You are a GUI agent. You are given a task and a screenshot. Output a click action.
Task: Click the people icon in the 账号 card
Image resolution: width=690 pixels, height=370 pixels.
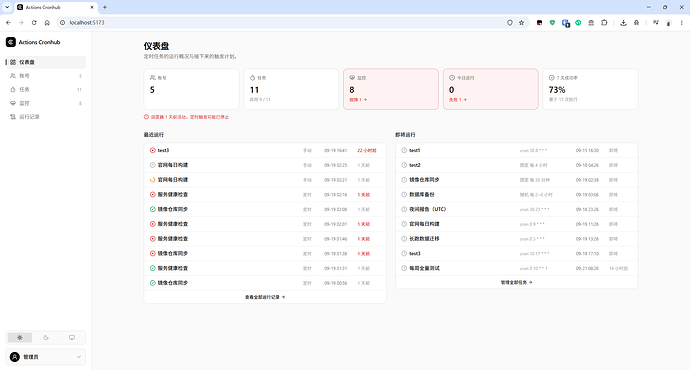153,77
